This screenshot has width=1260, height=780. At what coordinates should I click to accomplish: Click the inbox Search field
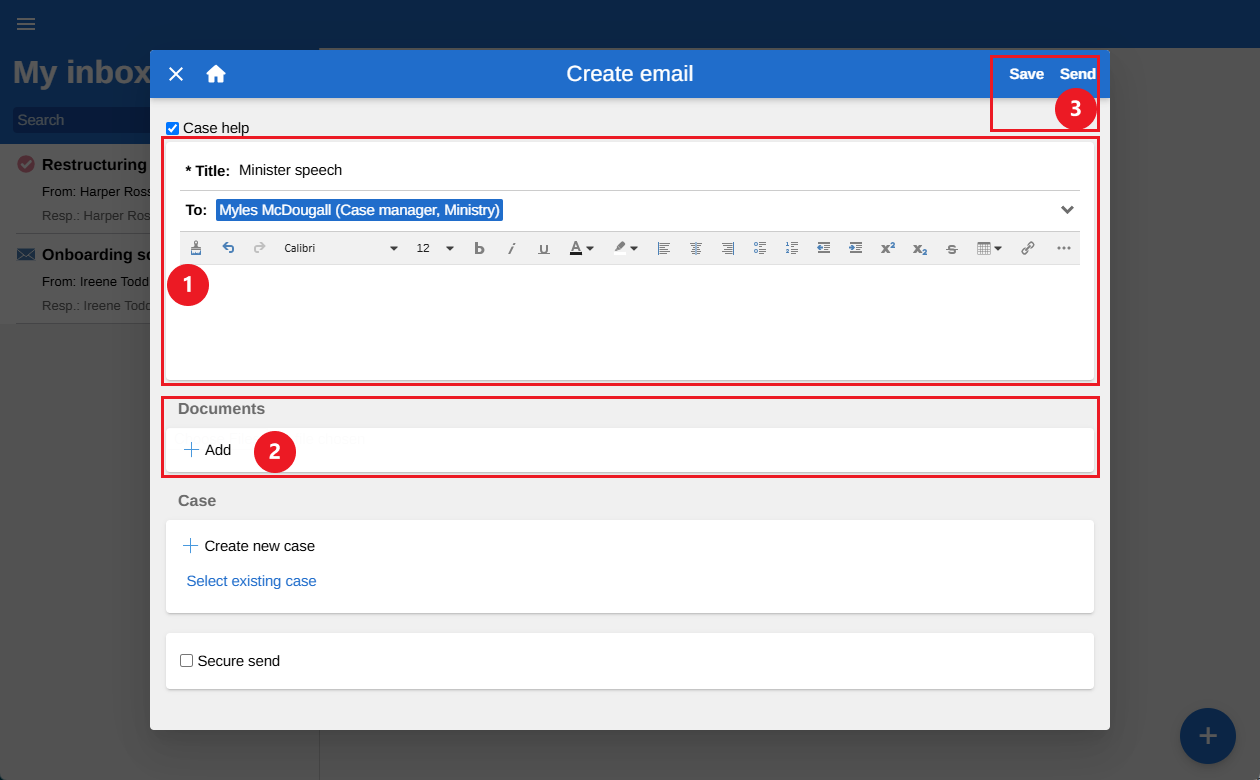pos(81,120)
